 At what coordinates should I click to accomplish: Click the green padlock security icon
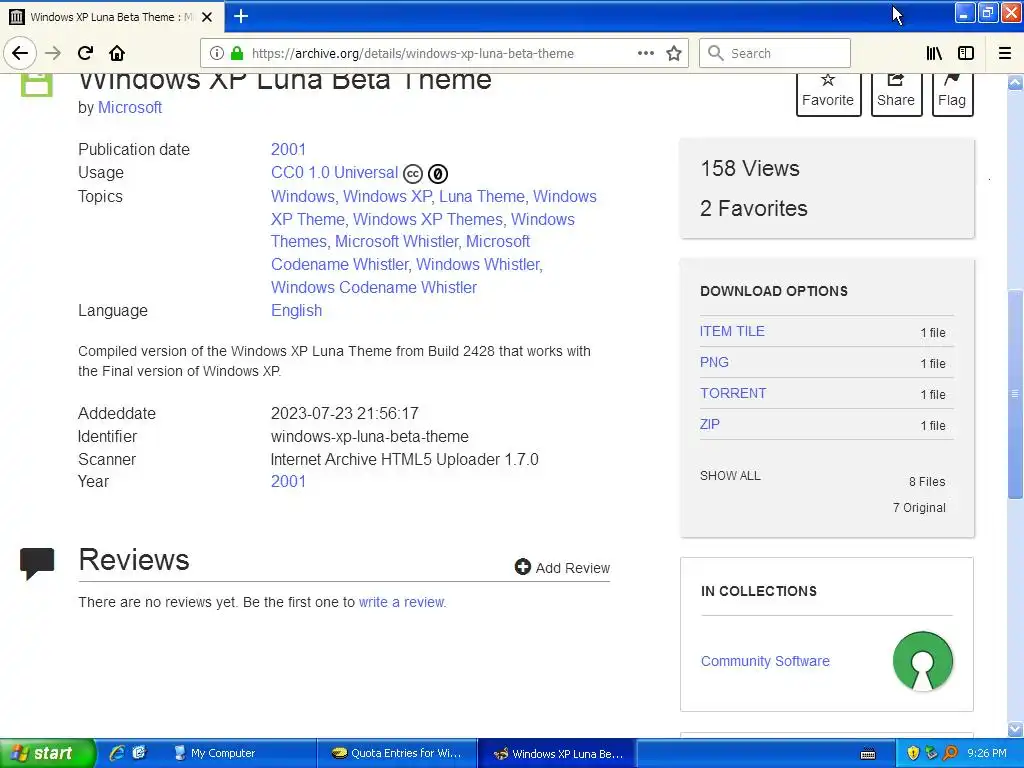237,53
